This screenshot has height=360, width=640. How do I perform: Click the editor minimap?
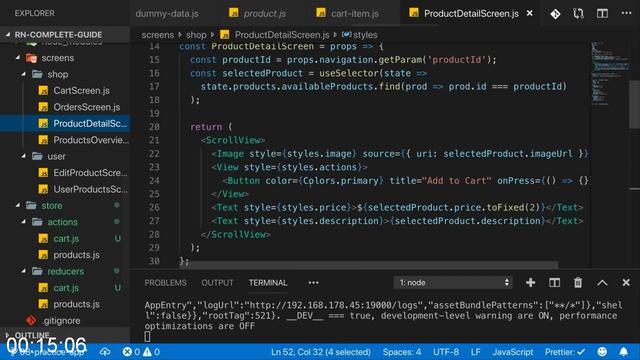coord(610,73)
